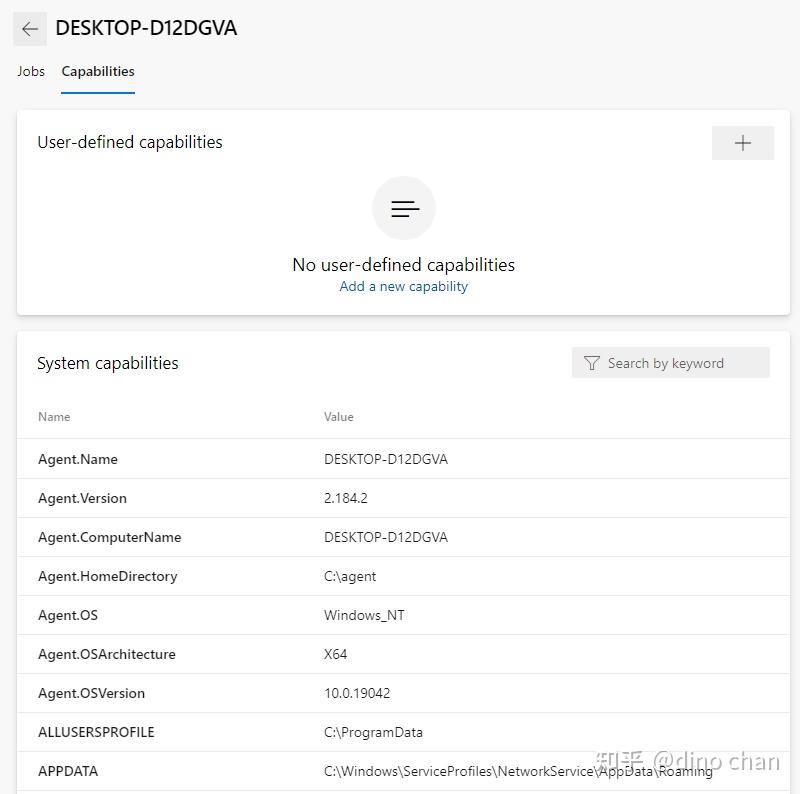
Task: Click the Agent.OS capability entry
Action: point(68,615)
